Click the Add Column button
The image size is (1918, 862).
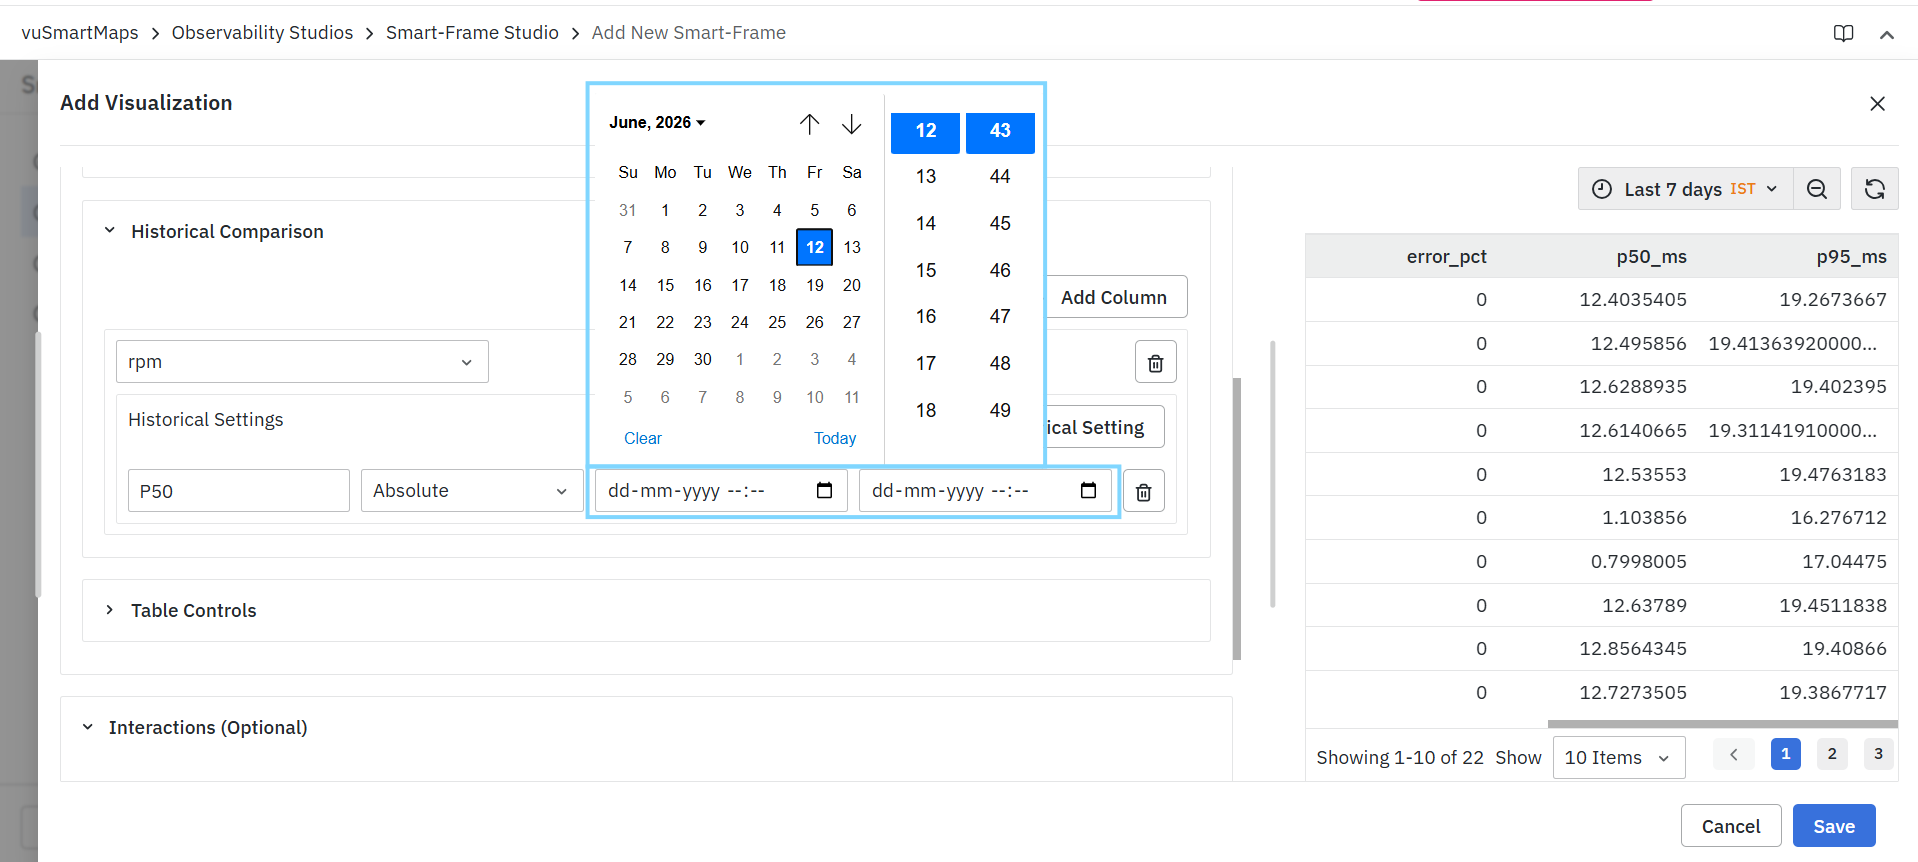pos(1115,297)
